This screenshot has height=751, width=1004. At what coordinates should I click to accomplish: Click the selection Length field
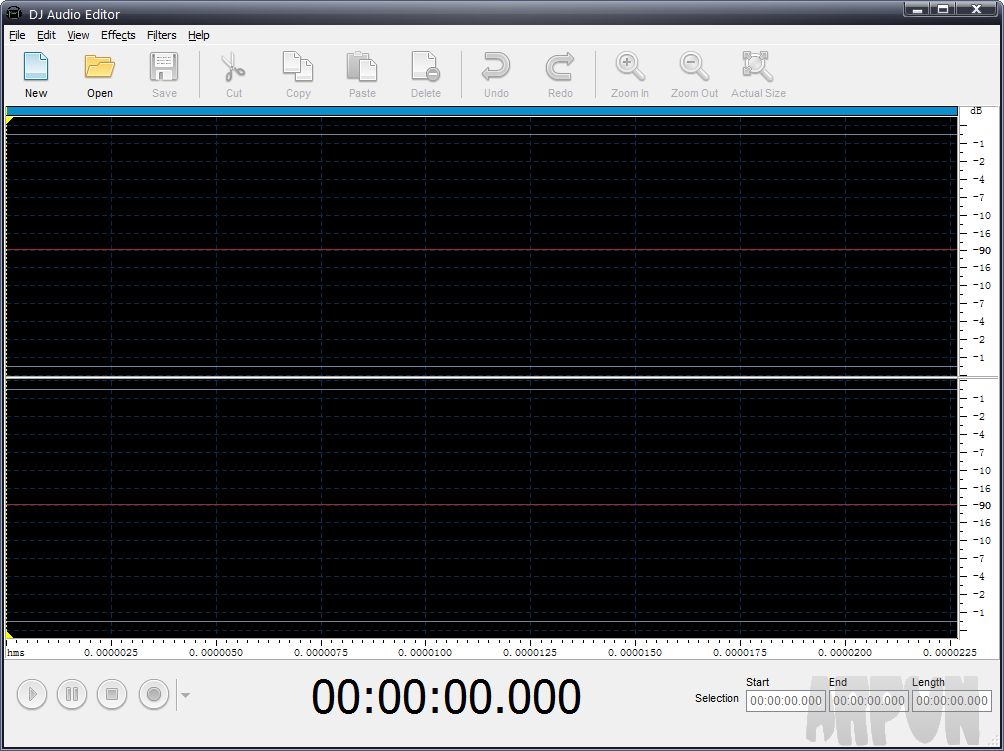click(951, 701)
